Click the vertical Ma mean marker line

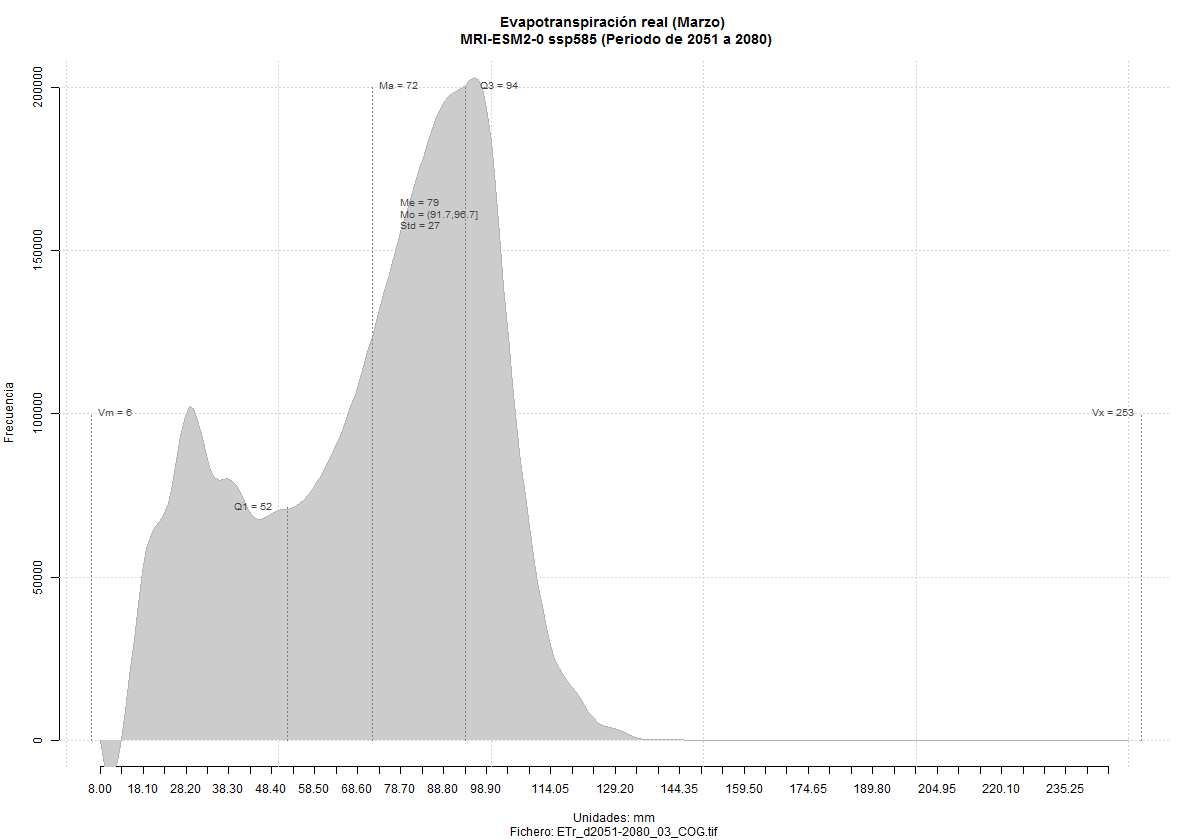pyautogui.click(x=373, y=412)
